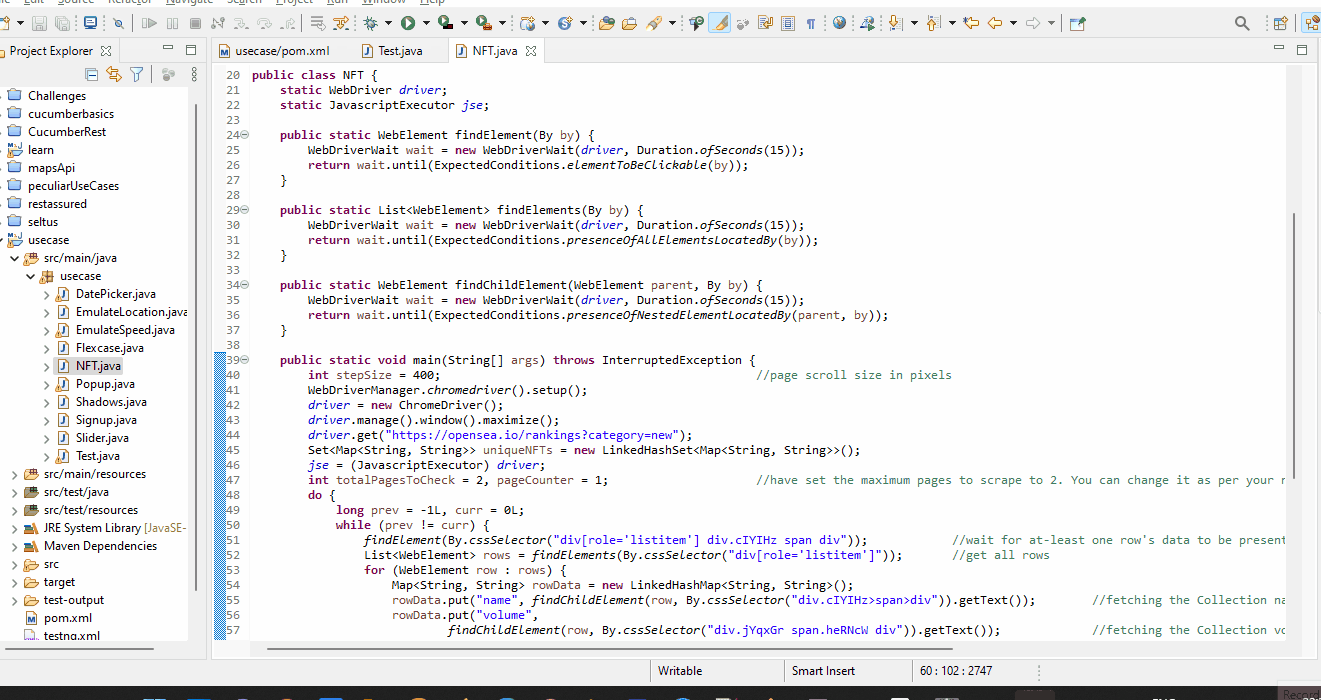Open the Run dropdown arrow

point(426,23)
